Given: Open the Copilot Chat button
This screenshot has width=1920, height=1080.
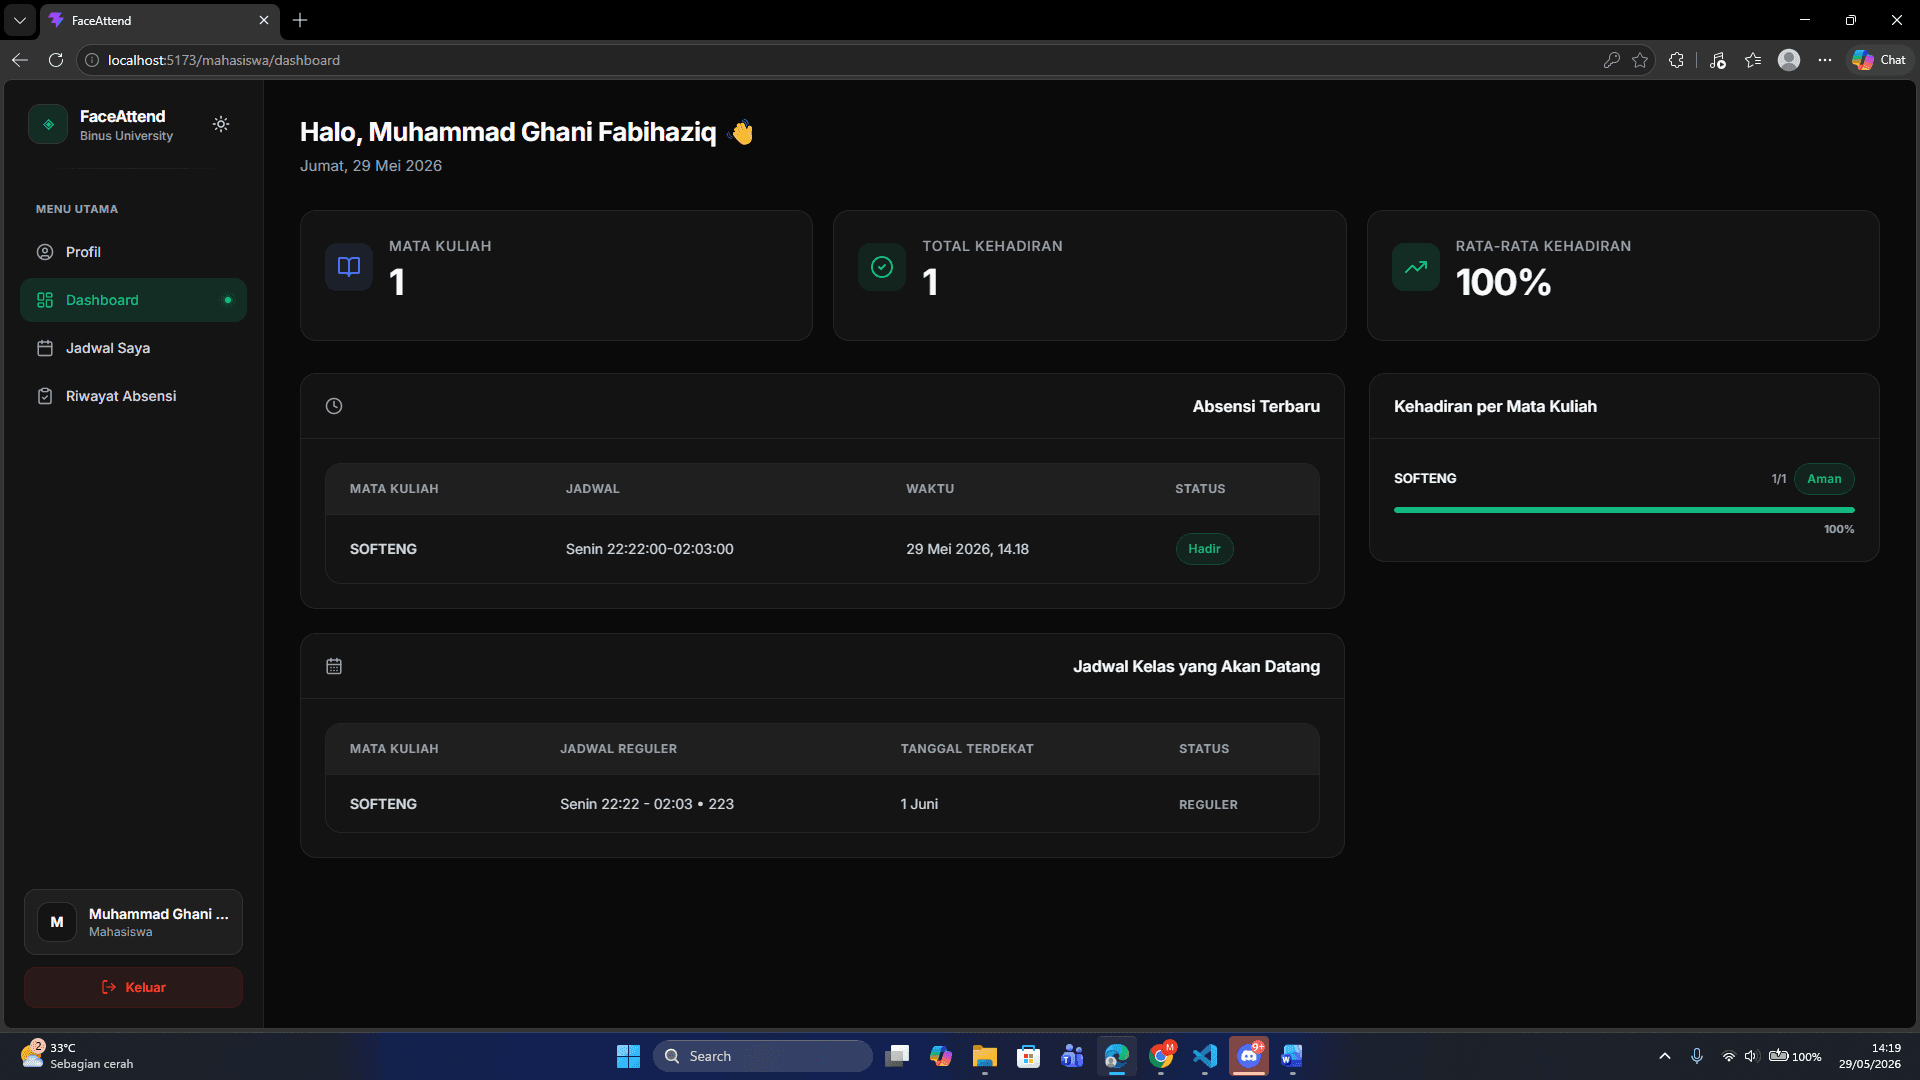Looking at the screenshot, I should (x=1879, y=60).
